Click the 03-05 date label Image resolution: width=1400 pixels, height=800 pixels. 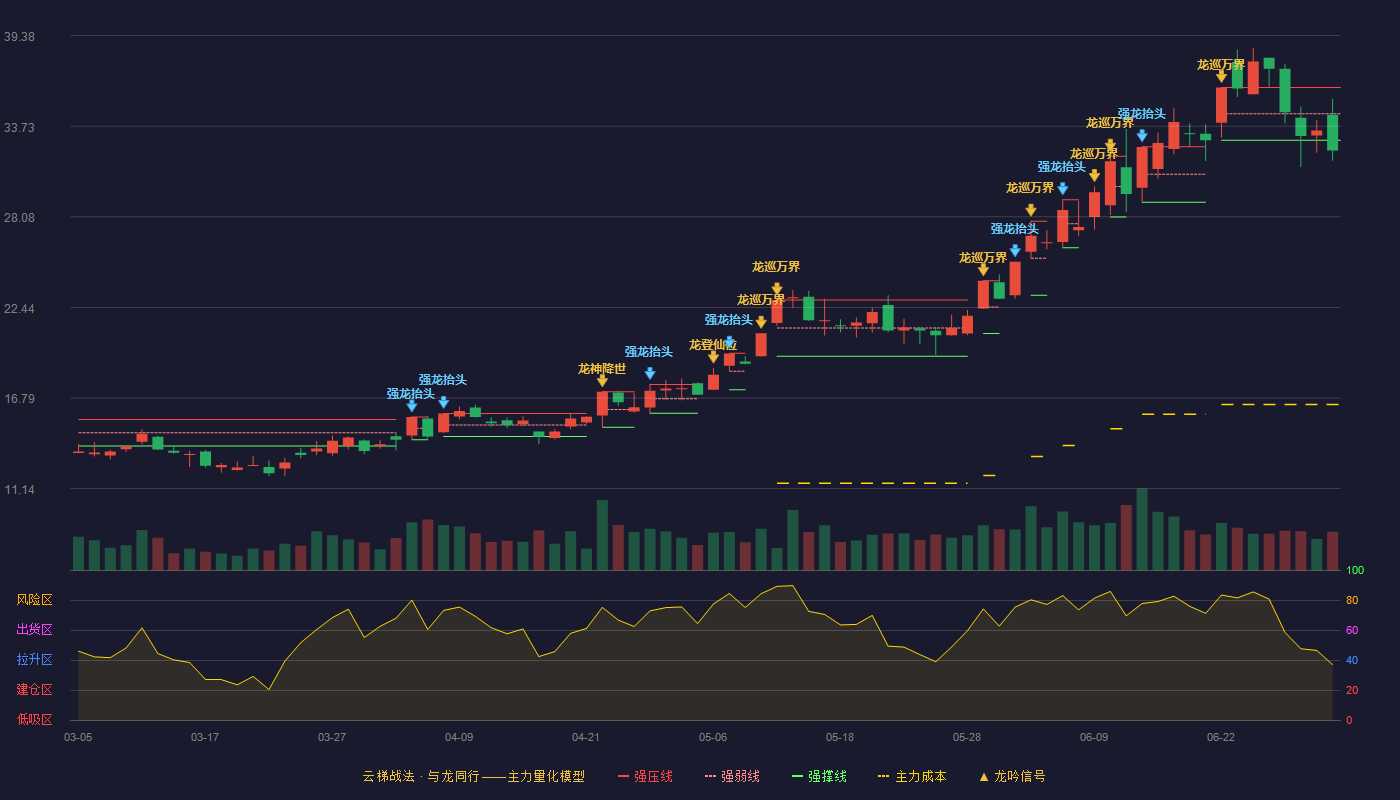pos(78,737)
